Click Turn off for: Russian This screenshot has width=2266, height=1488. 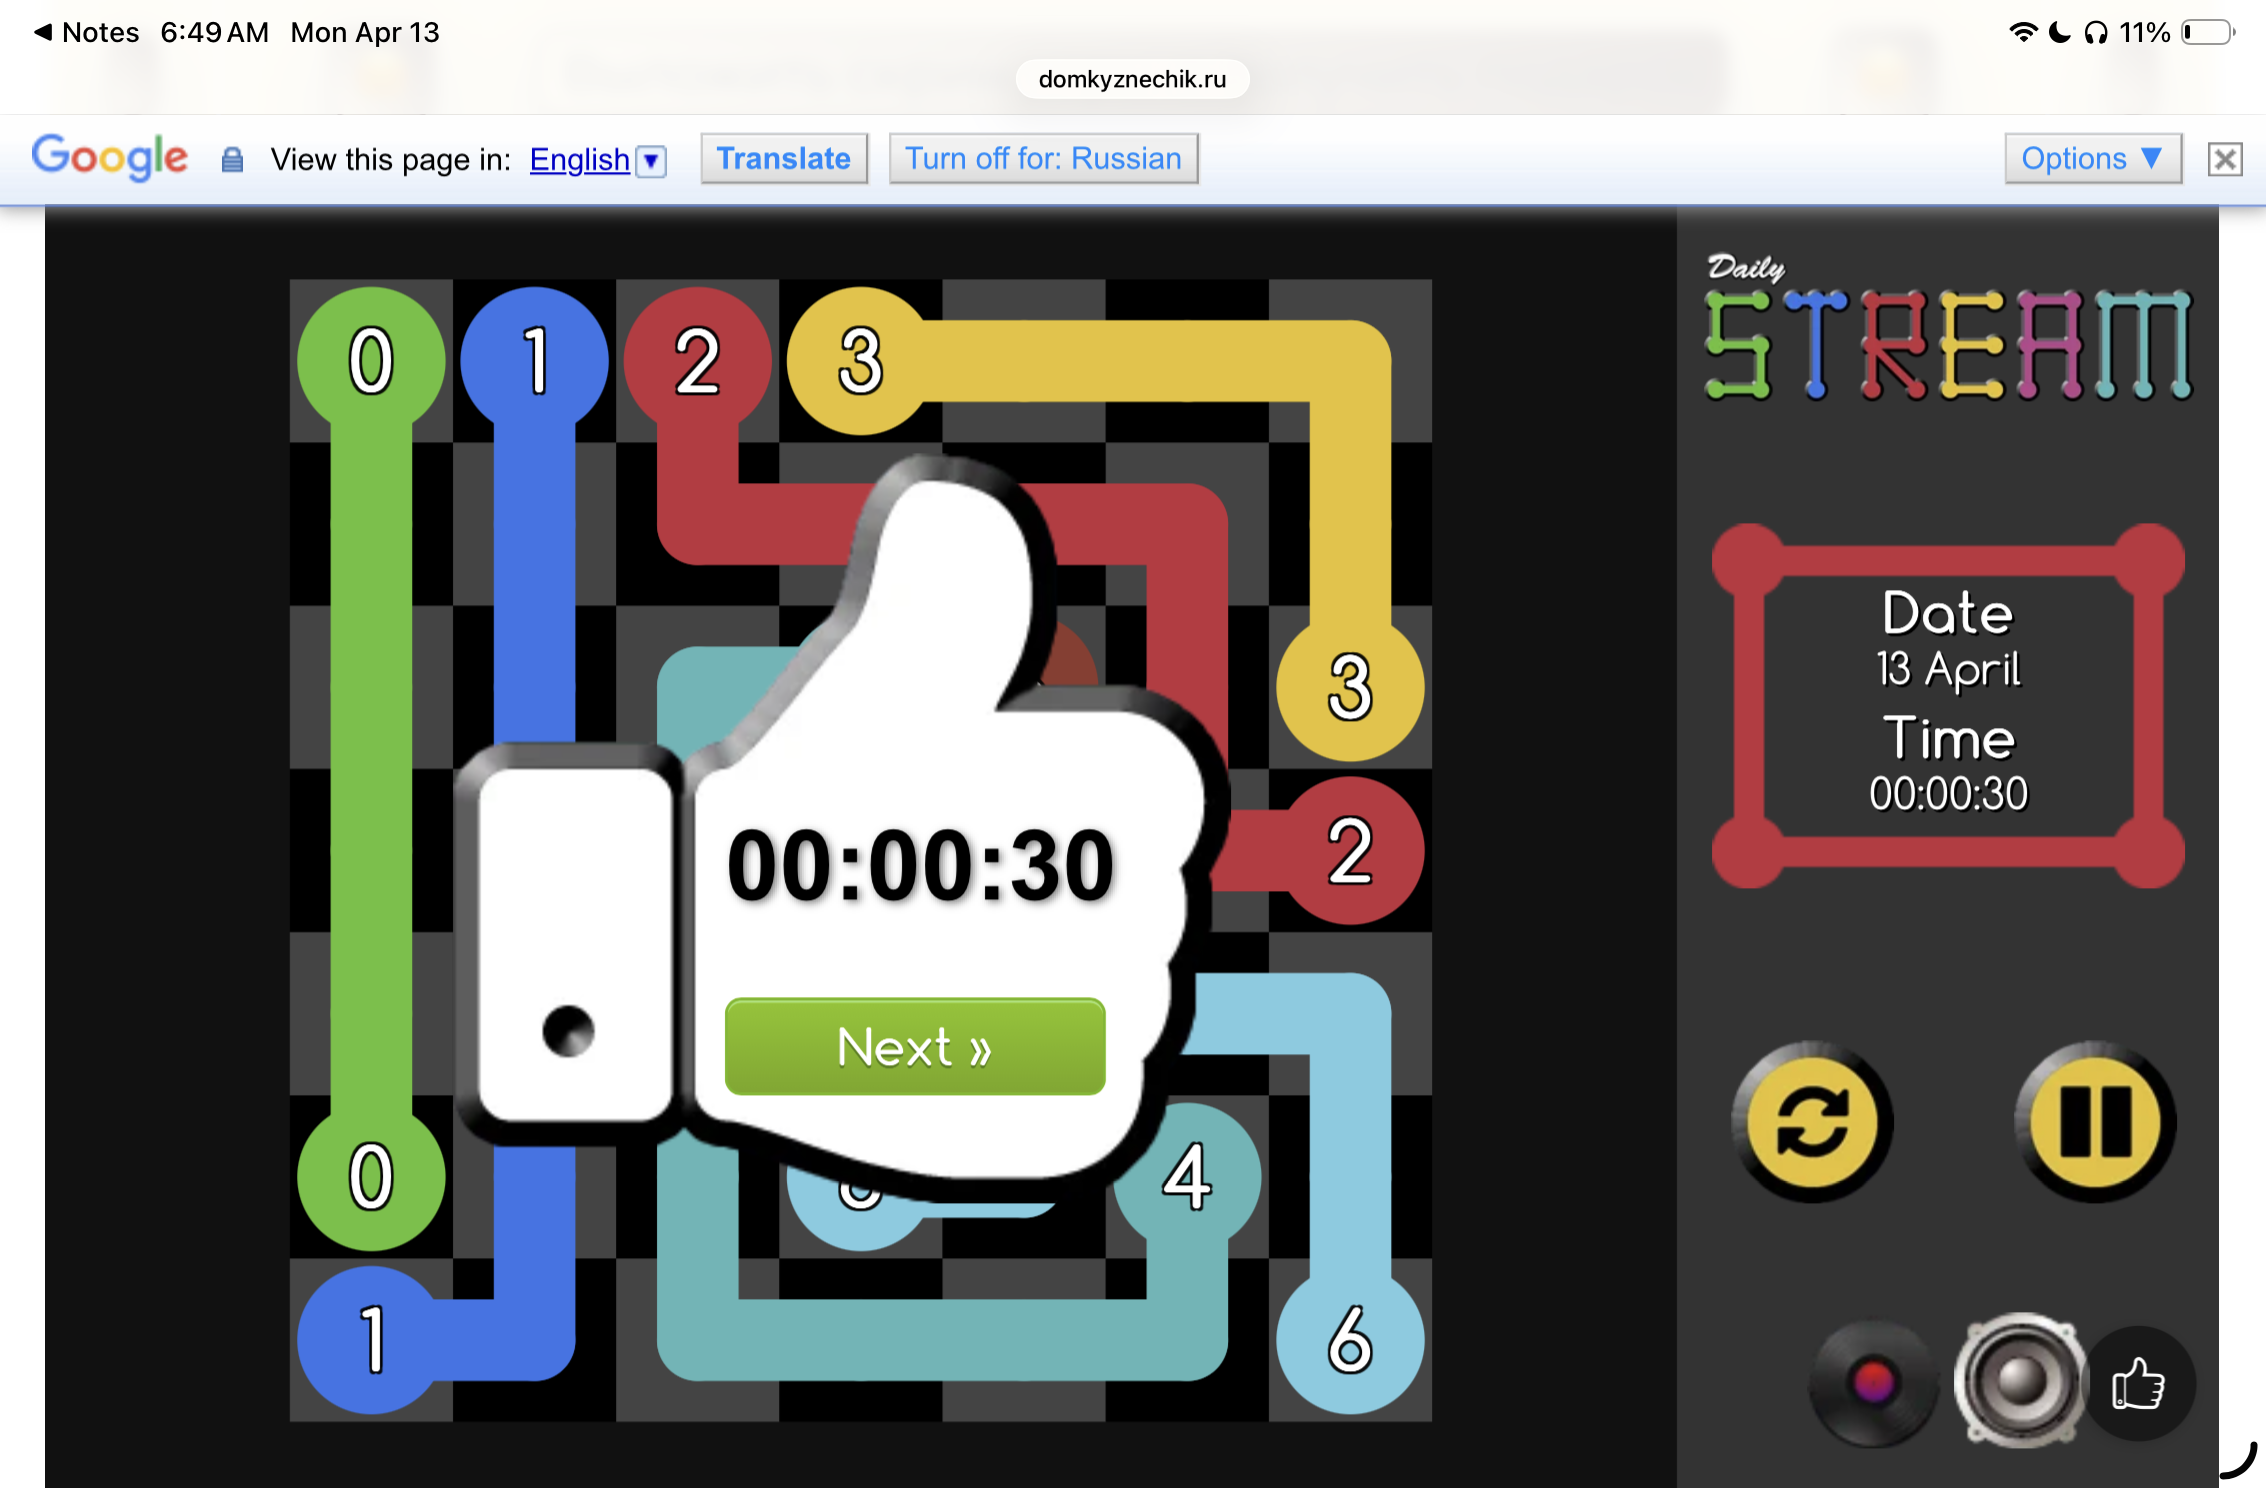[1043, 158]
